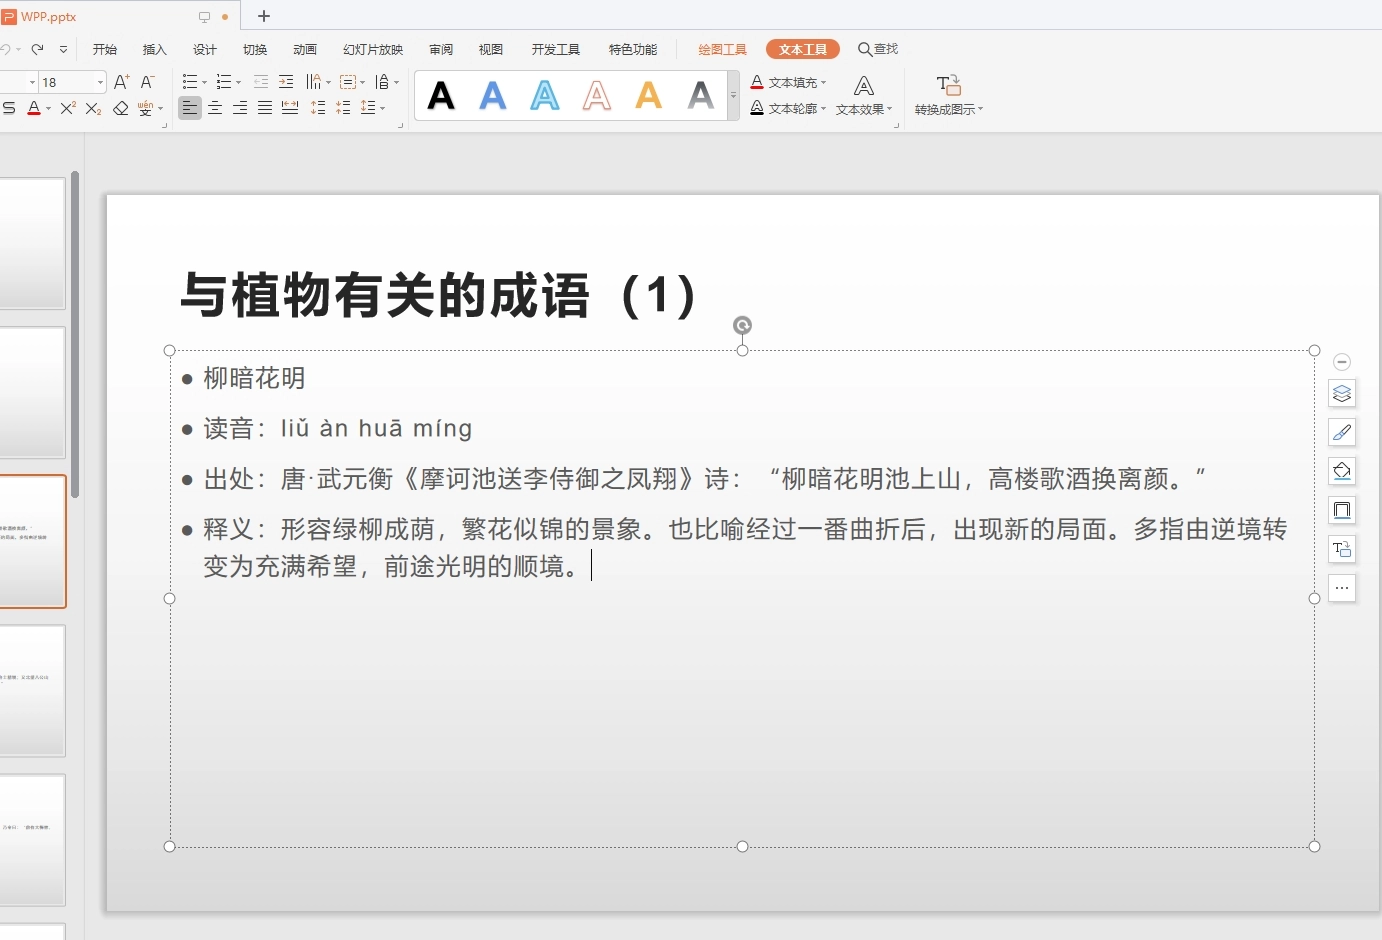Select selected slide thumbnail with orange border
The image size is (1382, 940).
pos(32,541)
